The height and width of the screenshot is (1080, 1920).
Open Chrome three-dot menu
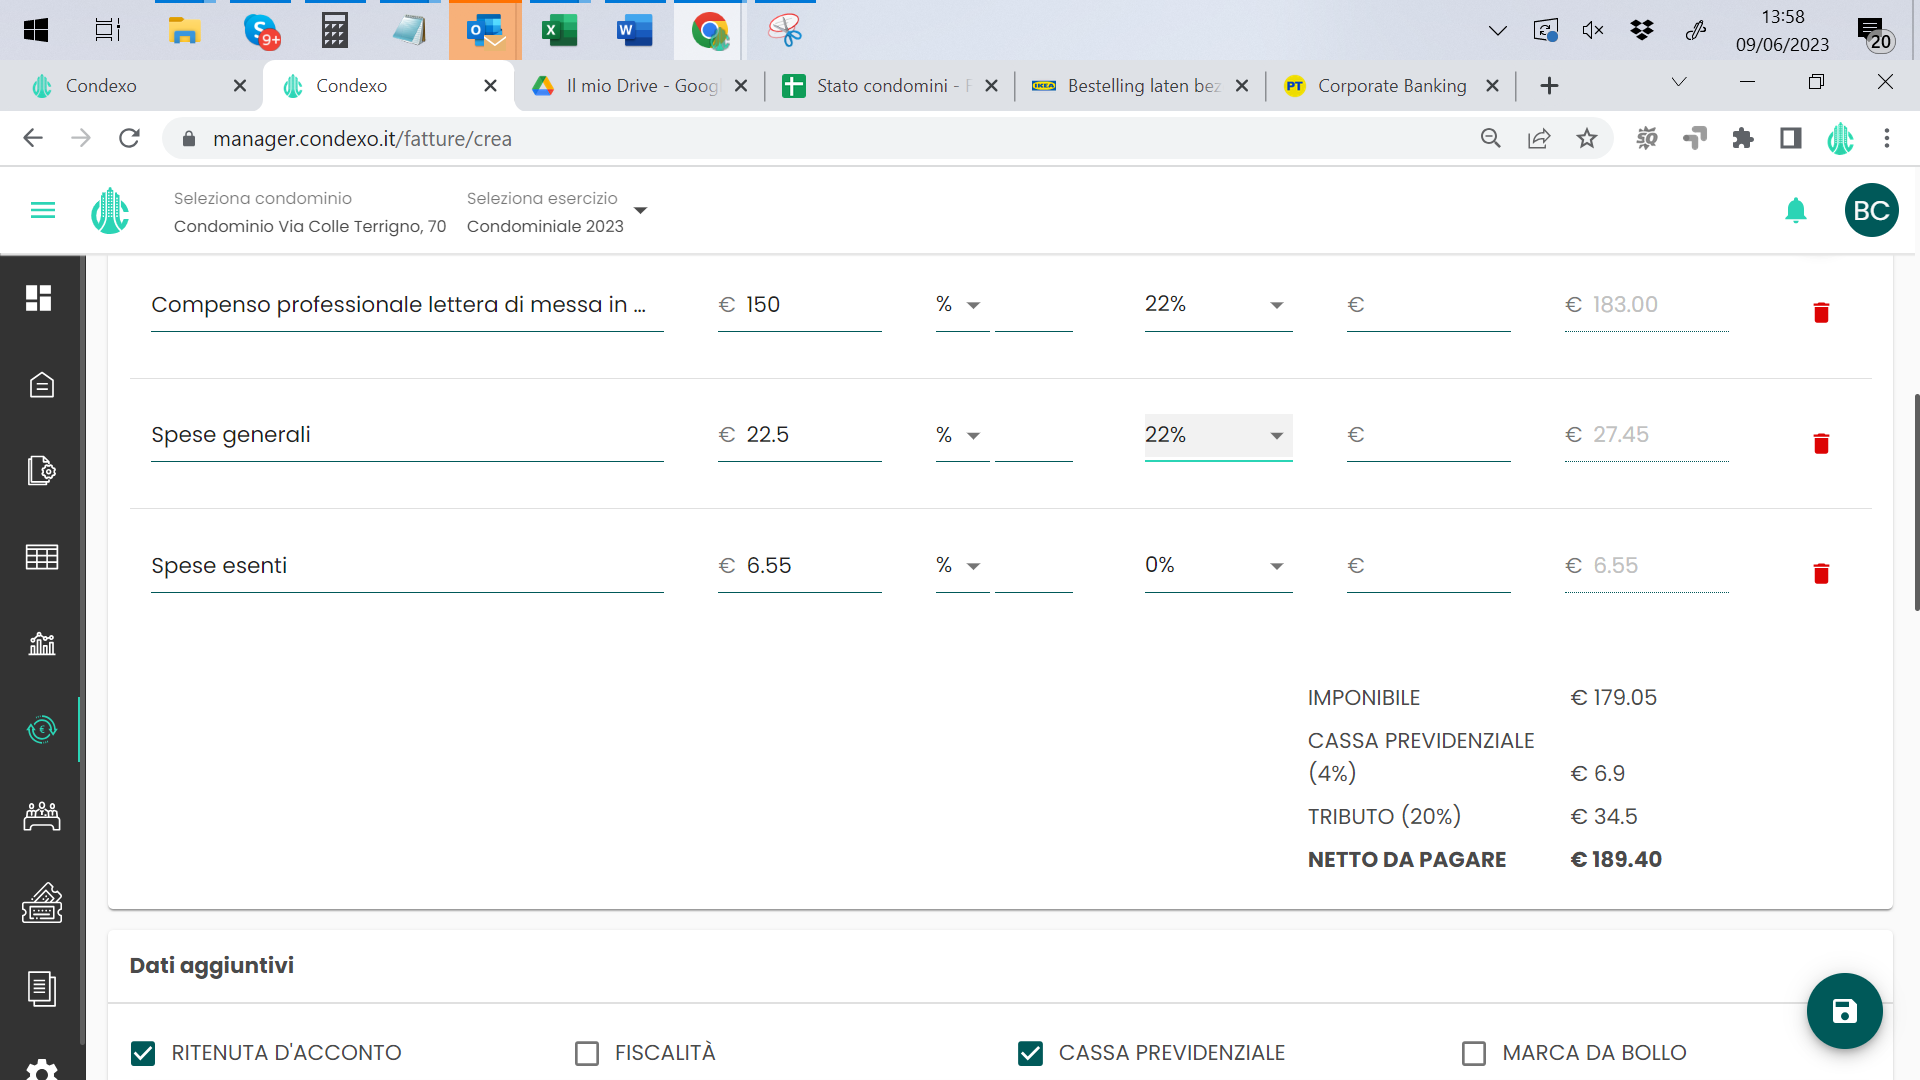click(1887, 139)
